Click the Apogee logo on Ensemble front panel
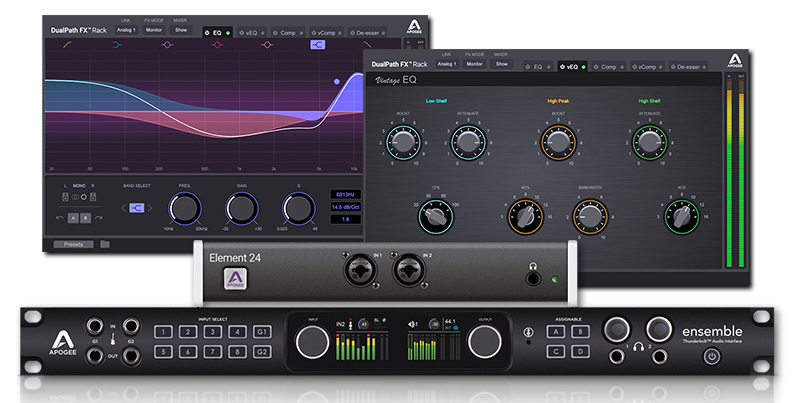This screenshot has height=403, width=800. [63, 342]
